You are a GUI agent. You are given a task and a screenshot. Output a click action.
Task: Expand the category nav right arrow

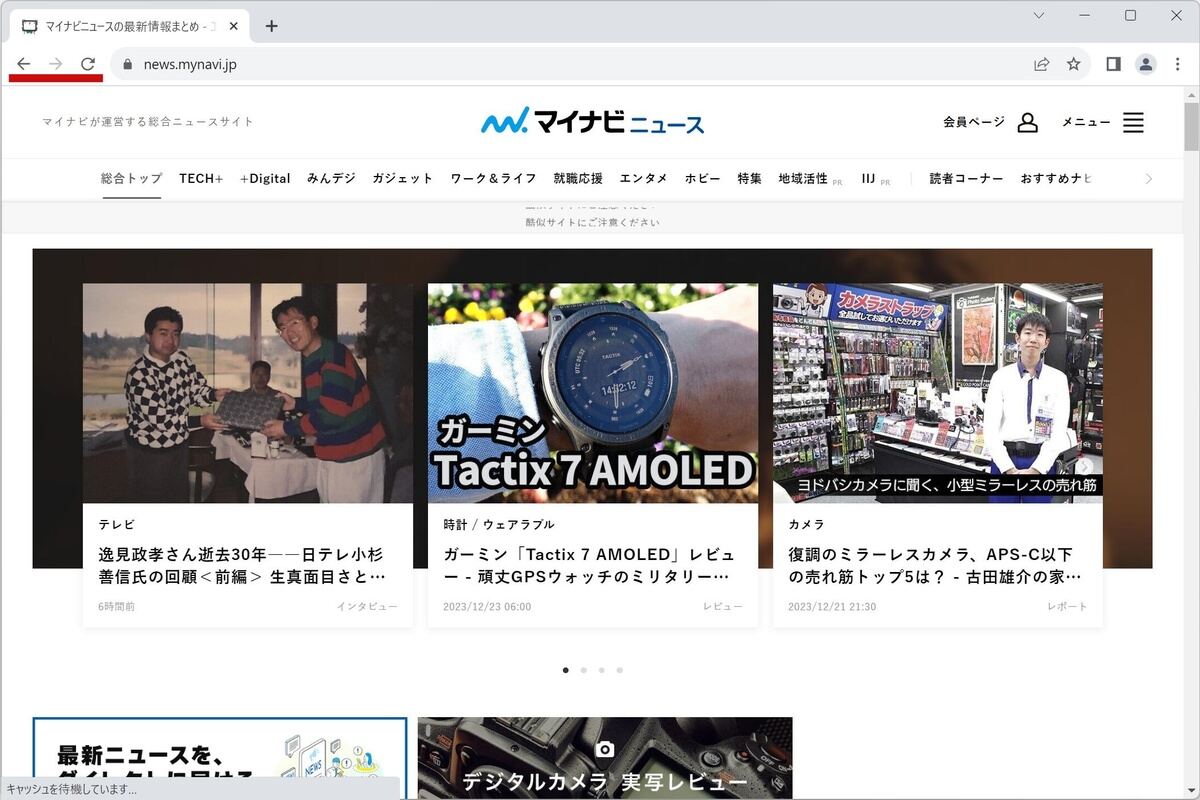click(x=1149, y=179)
